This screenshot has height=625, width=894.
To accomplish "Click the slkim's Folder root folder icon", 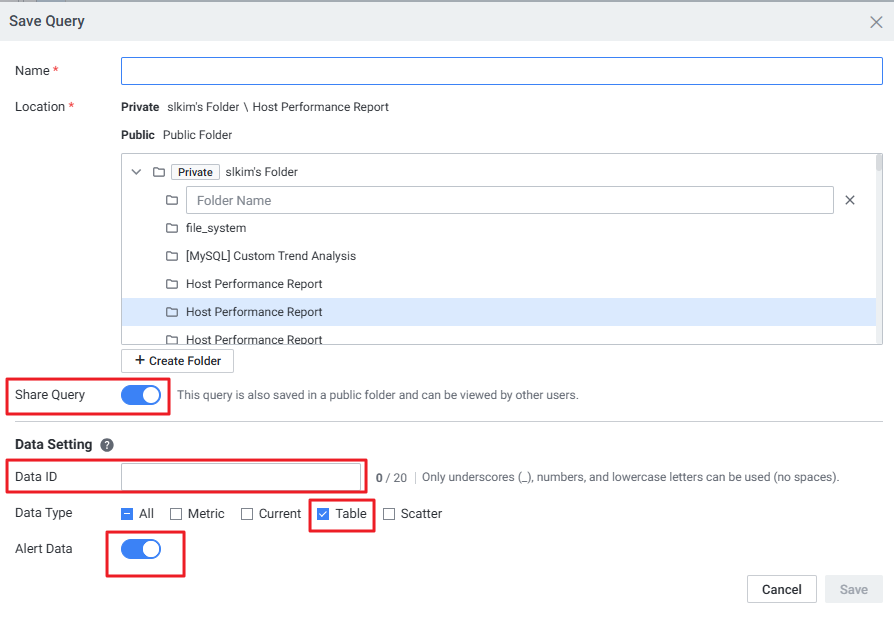I will (x=158, y=172).
